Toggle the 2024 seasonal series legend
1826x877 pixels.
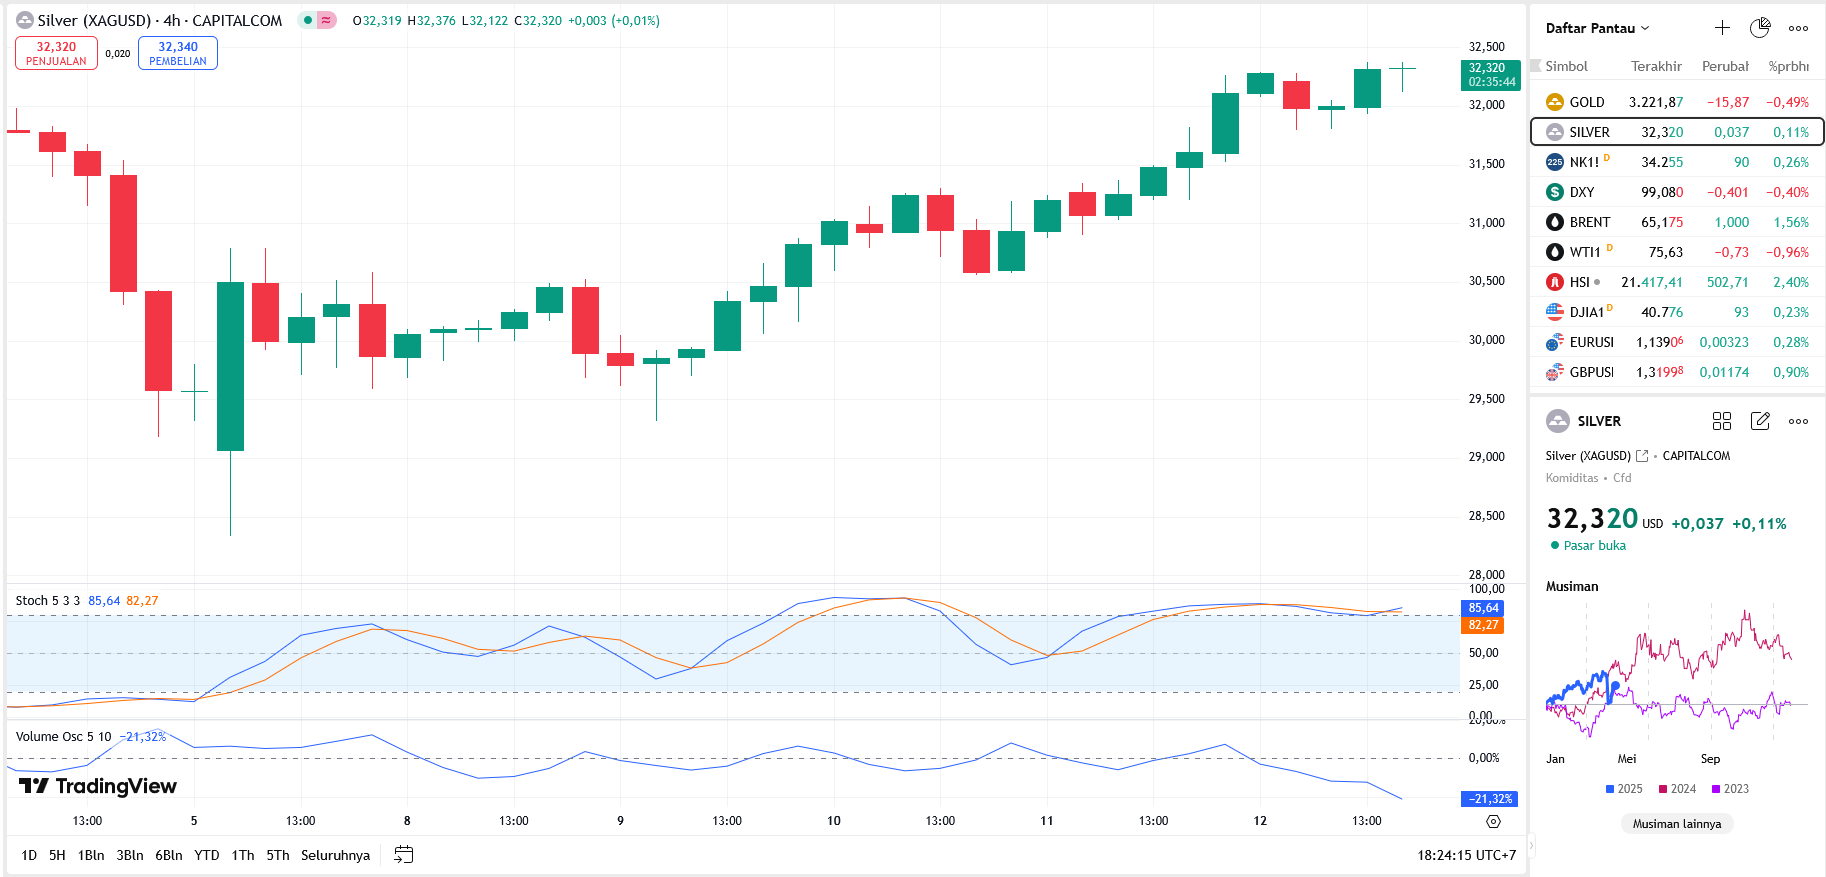coord(1677,789)
